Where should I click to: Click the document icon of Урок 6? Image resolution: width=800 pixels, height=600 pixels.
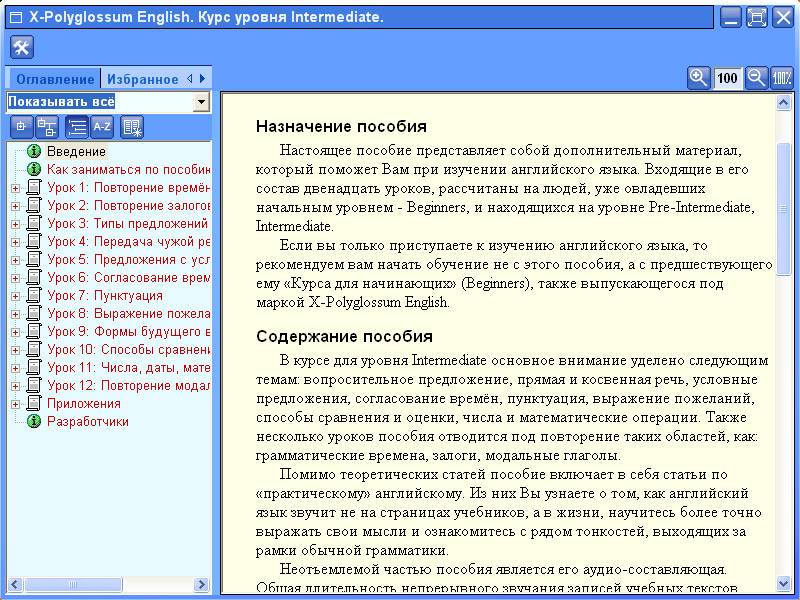pyautogui.click(x=34, y=277)
